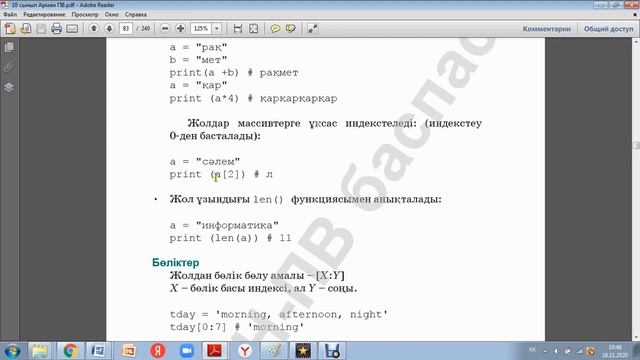Print the document with printer icon
Viewport: 640px width, 360px height.
point(56,29)
